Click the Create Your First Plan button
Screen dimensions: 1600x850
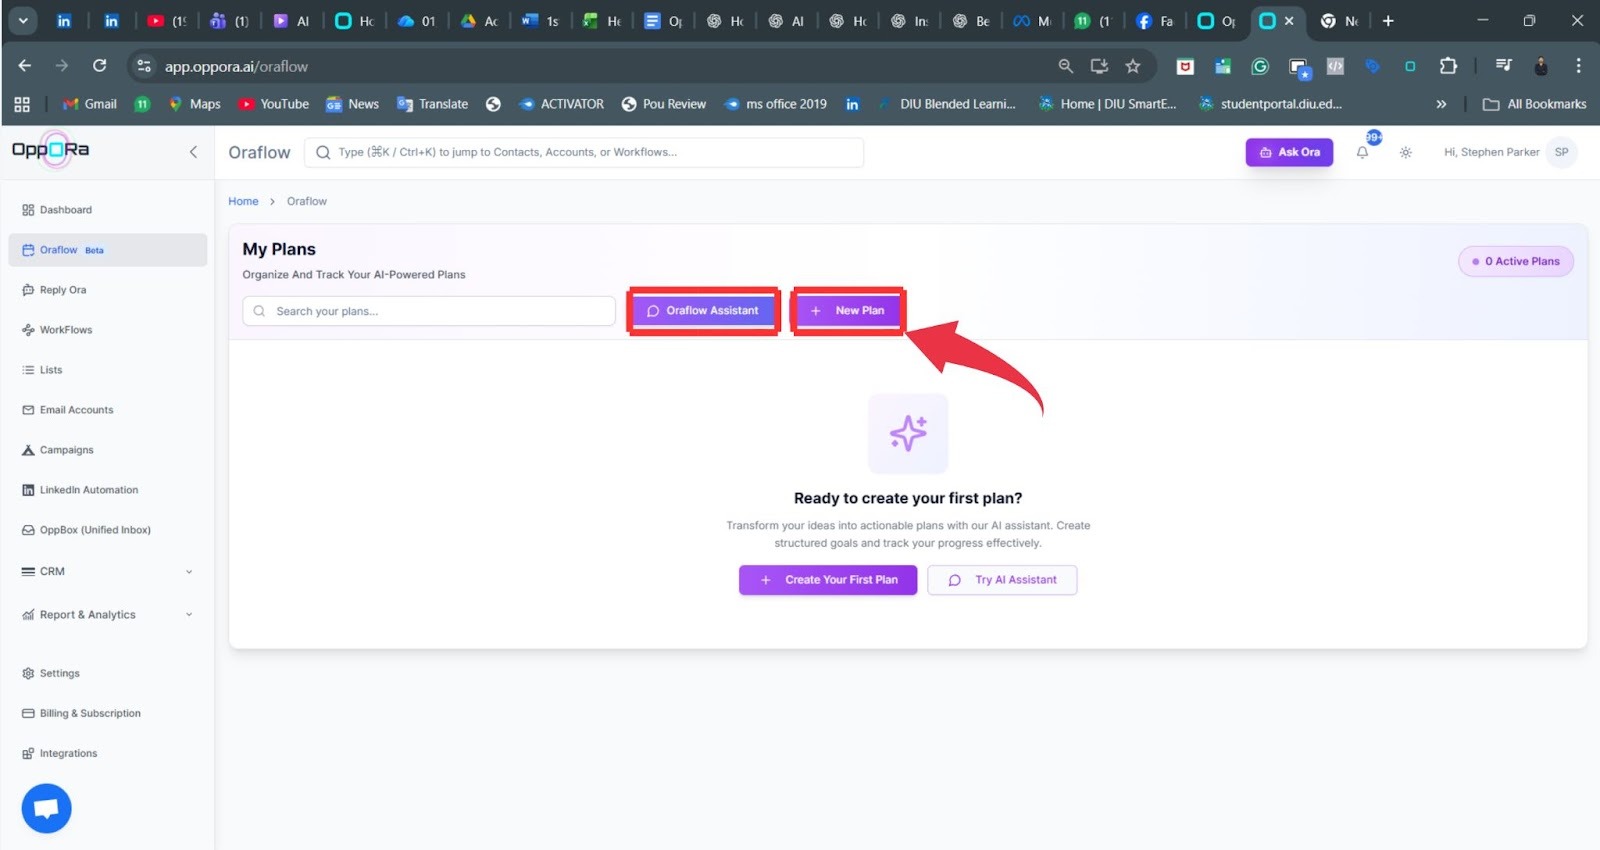coord(828,580)
